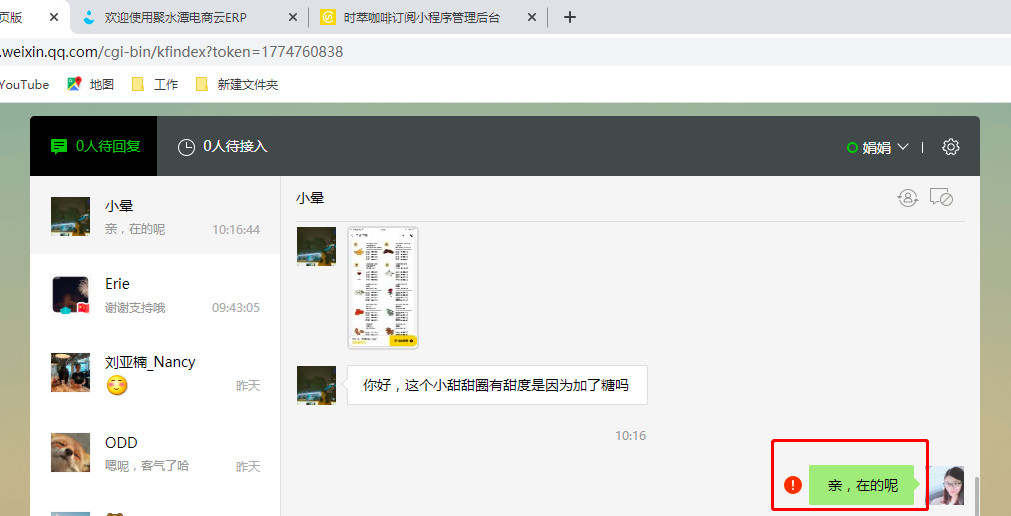The height and width of the screenshot is (516, 1011).
Task: Switch to 0人待接入 tab
Action: coord(222,146)
